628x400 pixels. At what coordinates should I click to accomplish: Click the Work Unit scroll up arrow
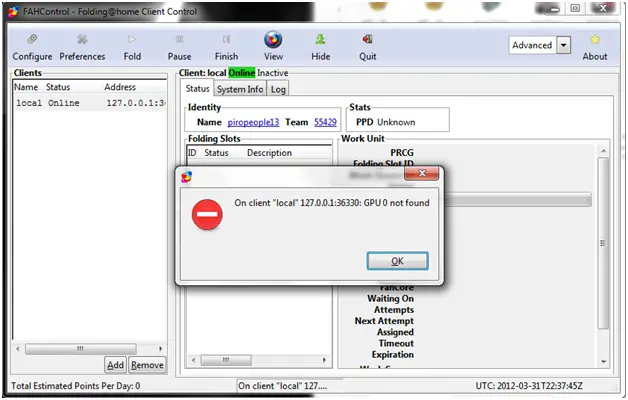pos(603,151)
